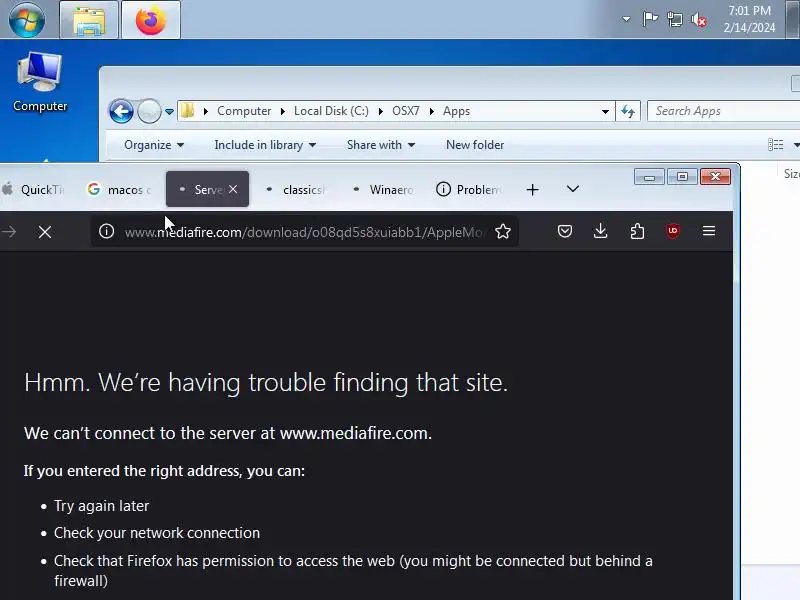Viewport: 800px width, 600px height.
Task: Open the Firefox extensions menu
Action: (x=637, y=231)
